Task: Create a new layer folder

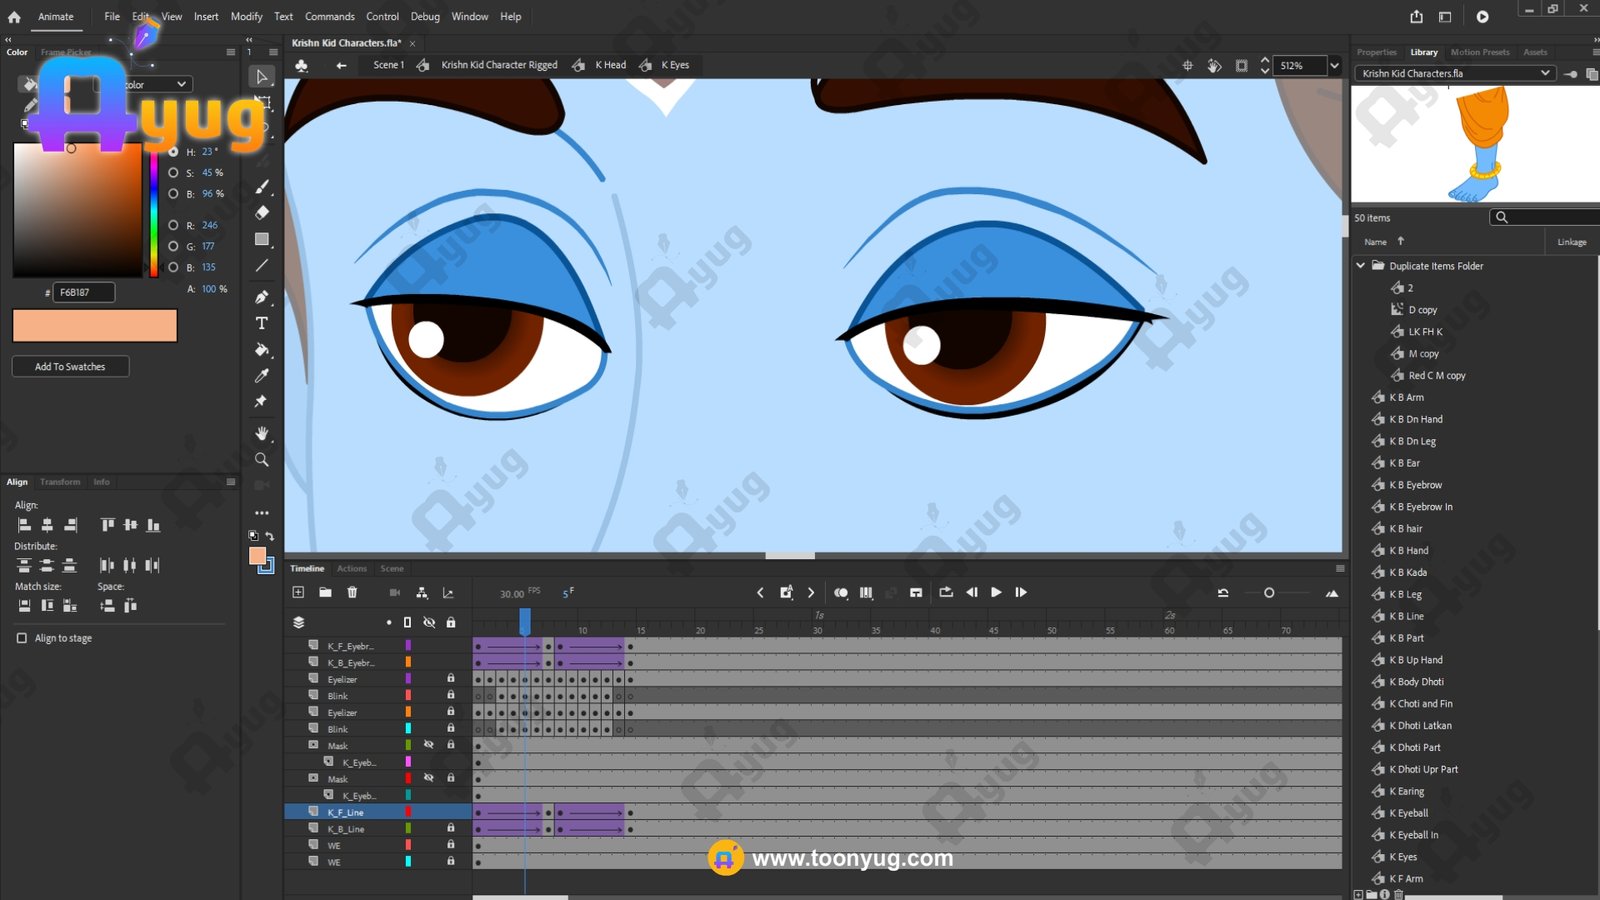Action: 325,592
